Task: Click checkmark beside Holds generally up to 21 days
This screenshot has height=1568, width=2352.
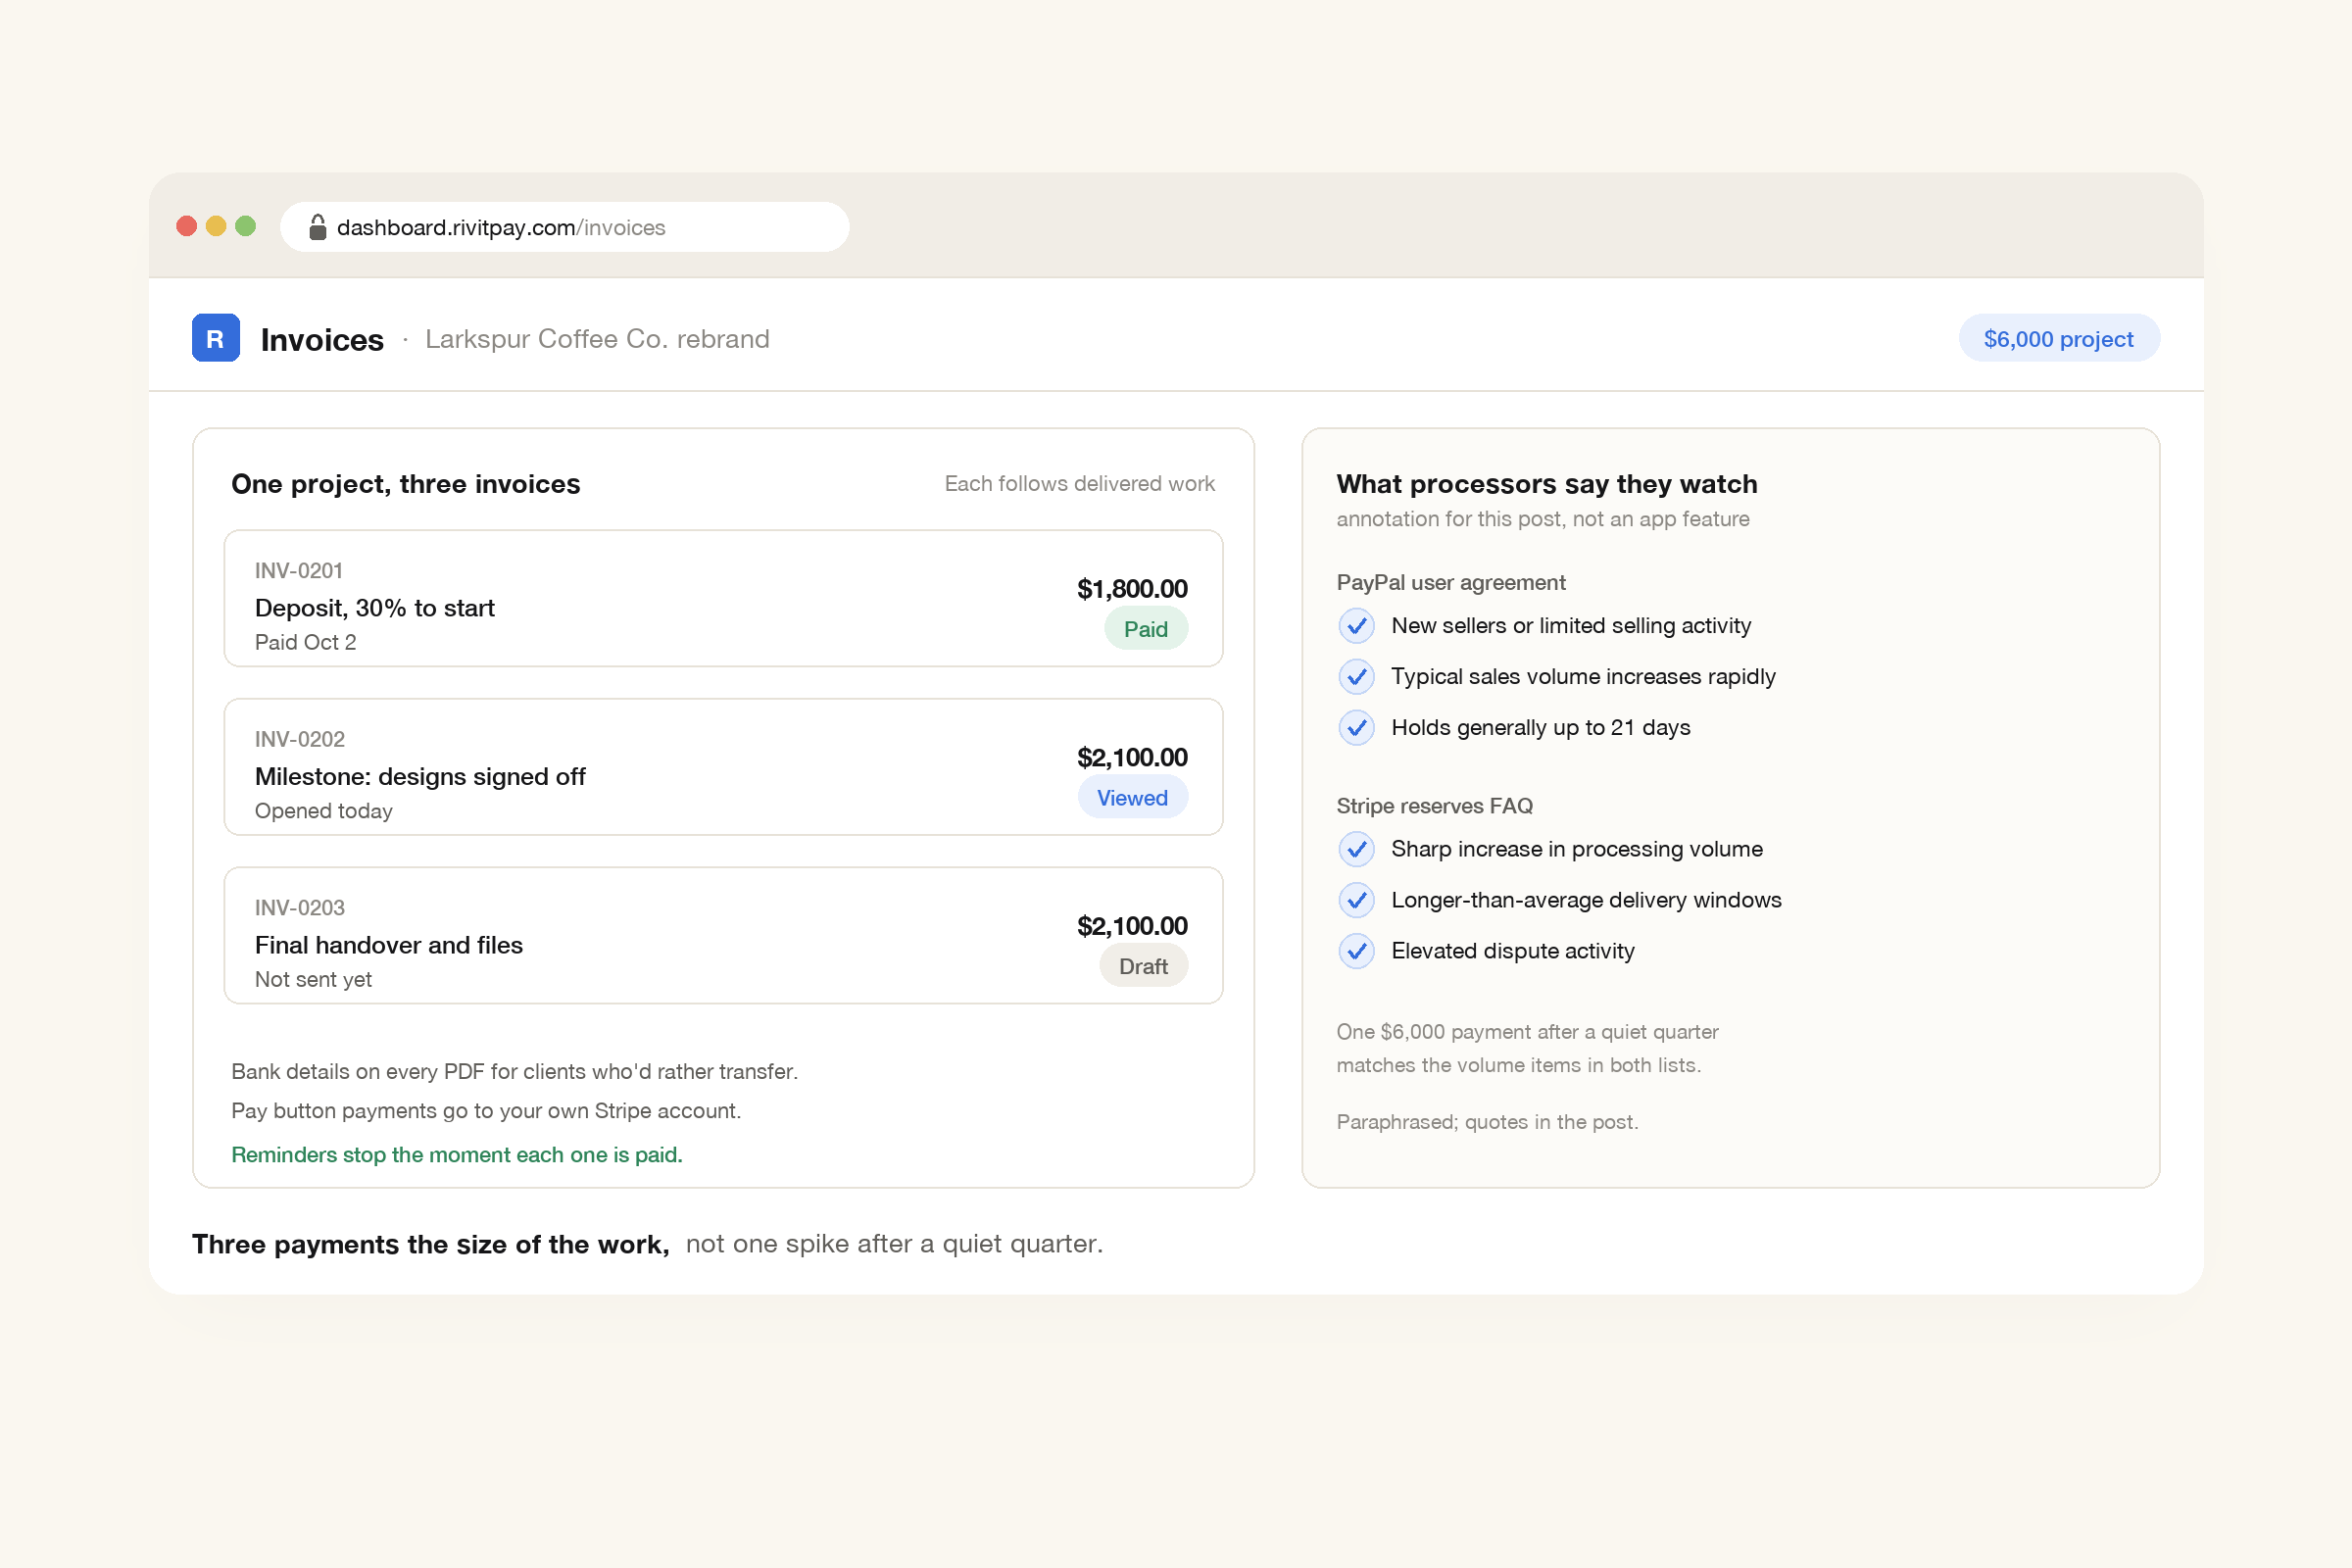Action: [x=1356, y=728]
